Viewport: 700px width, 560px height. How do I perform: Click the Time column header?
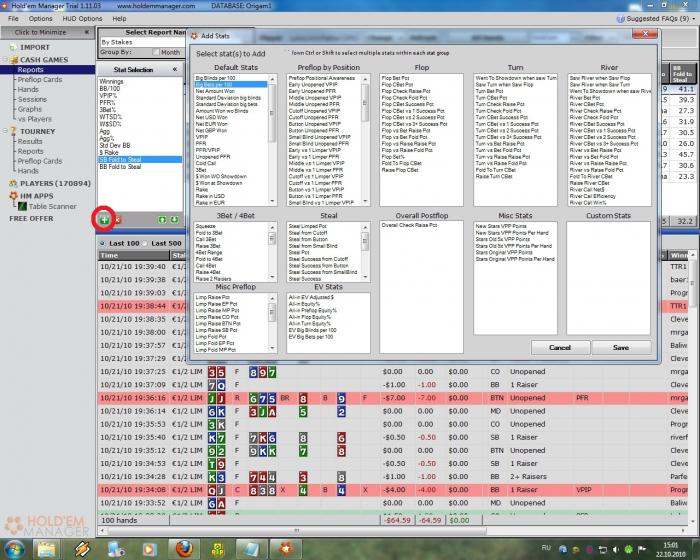(133, 255)
